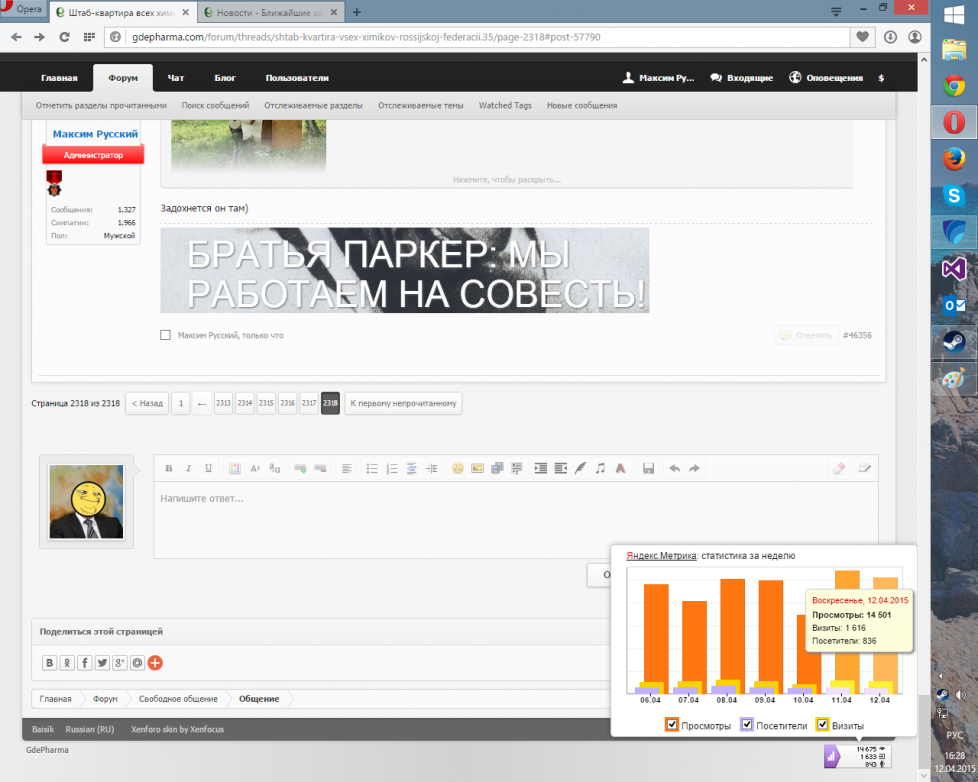Click the underline icon in the editor toolbar
This screenshot has width=978, height=782.
pos(208,468)
